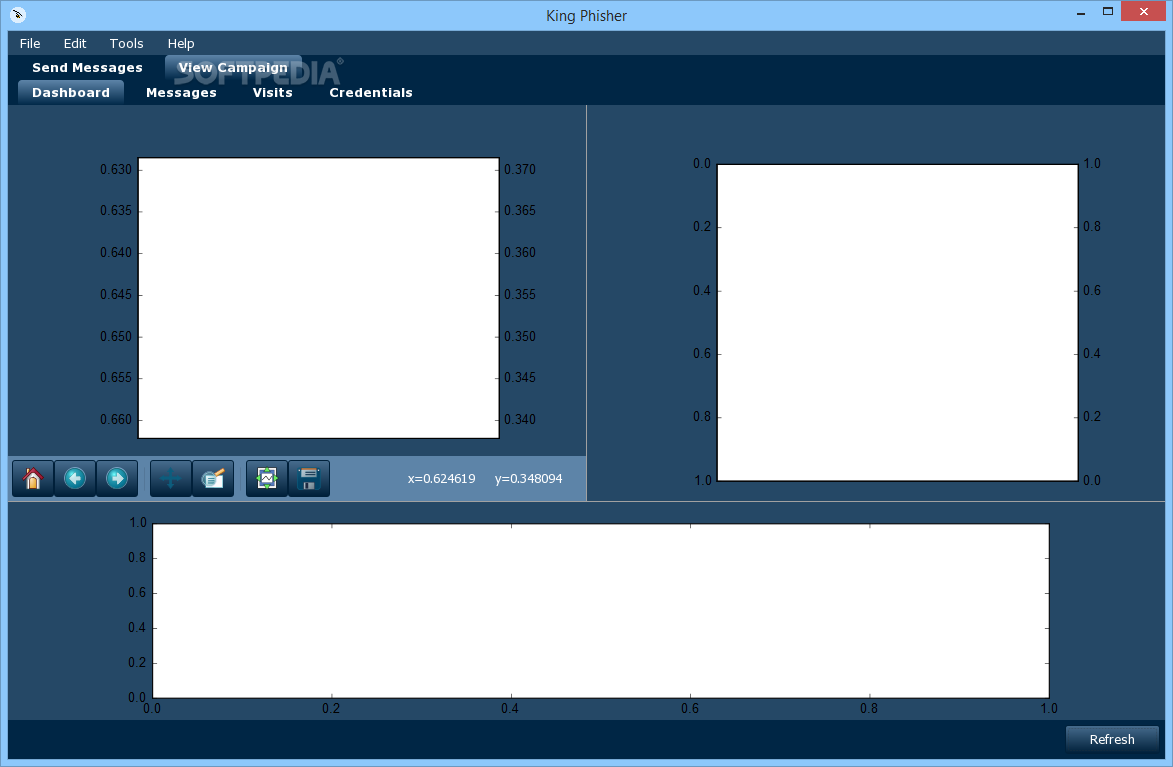
Task: Save the figure with floppy disk icon
Action: point(309,478)
